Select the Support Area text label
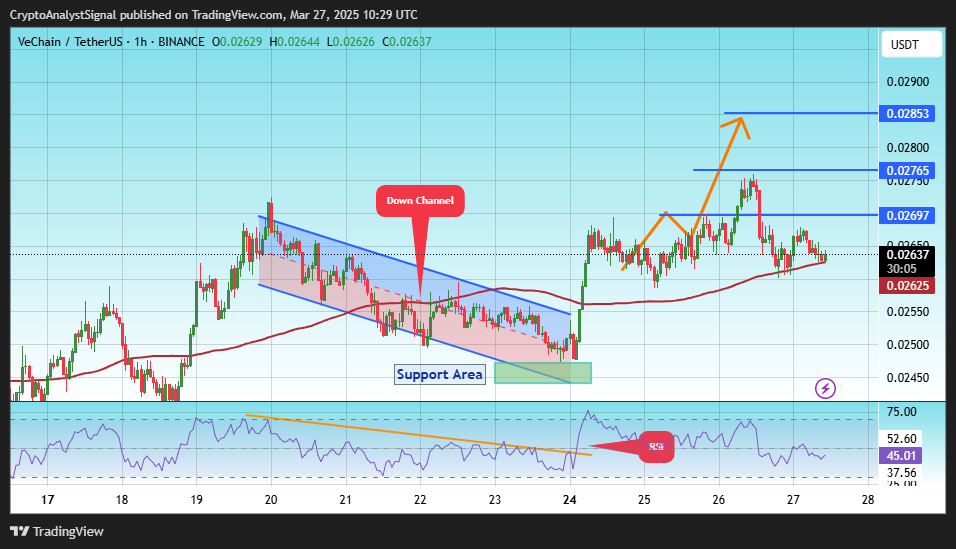Screen dimensions: 956x549 (x=440, y=374)
